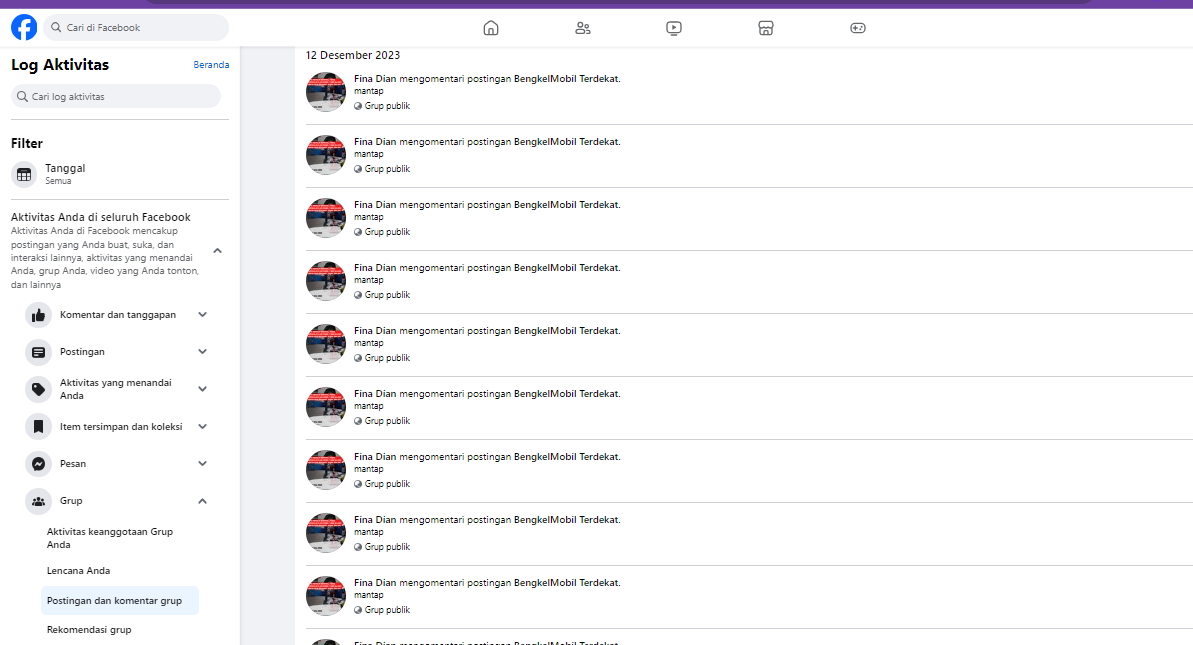Click the Postingan icon
1193x645 pixels.
(x=38, y=352)
